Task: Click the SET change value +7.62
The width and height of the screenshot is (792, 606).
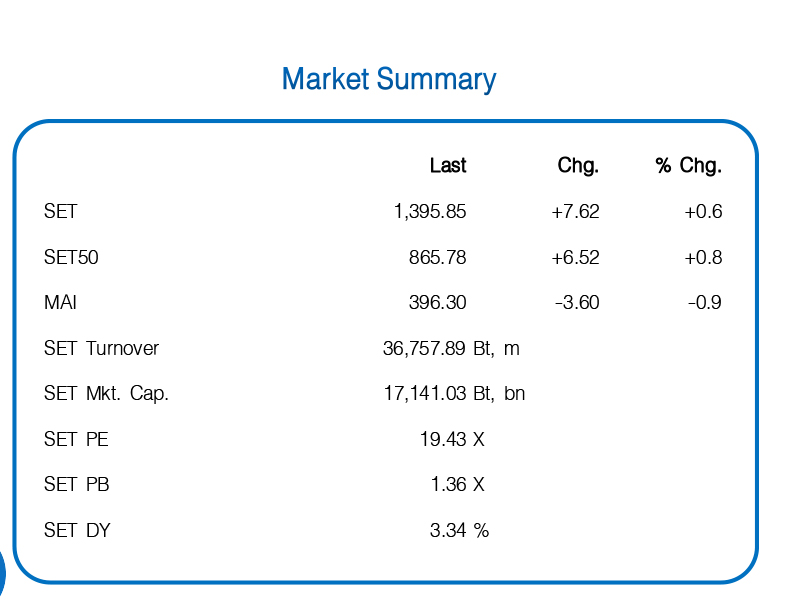Action: pos(575,212)
